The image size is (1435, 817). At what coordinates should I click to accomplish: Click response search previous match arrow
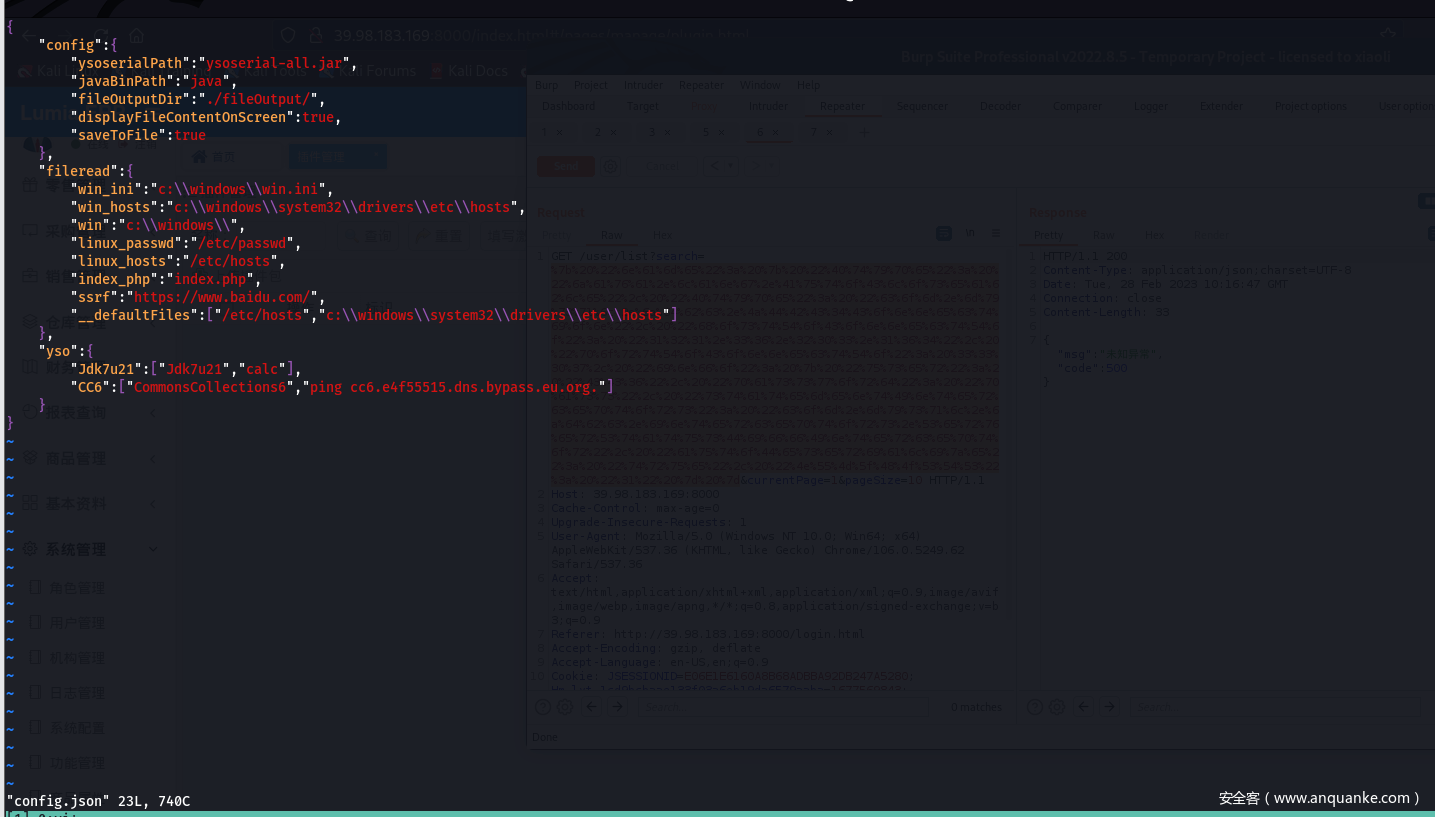1083,707
